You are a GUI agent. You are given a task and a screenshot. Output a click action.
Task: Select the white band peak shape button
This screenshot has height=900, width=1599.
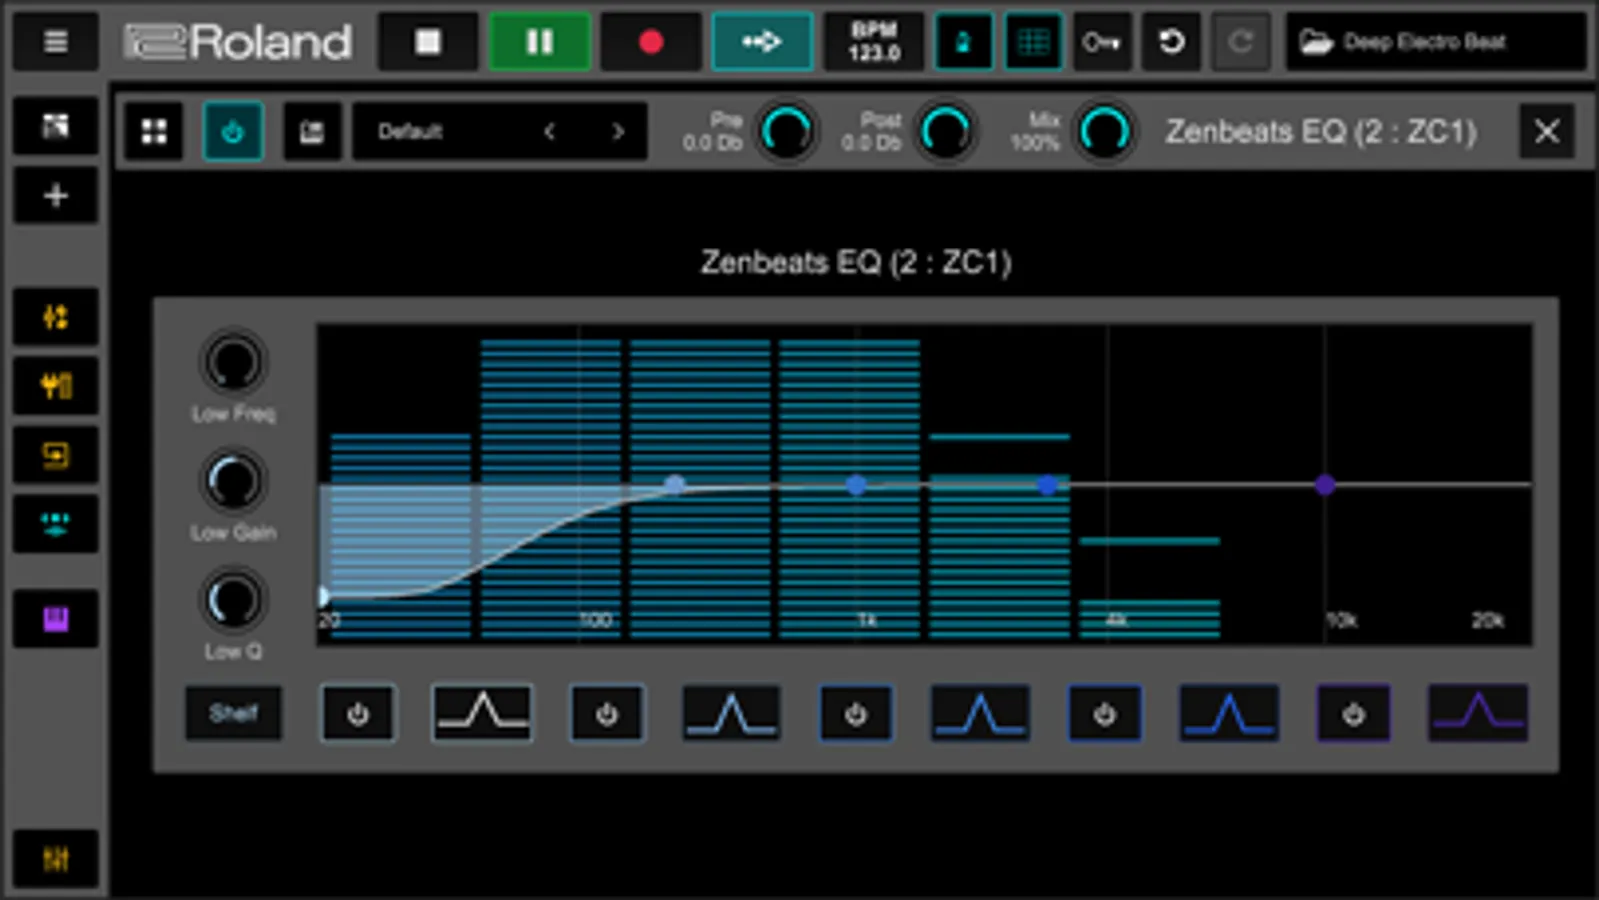482,713
